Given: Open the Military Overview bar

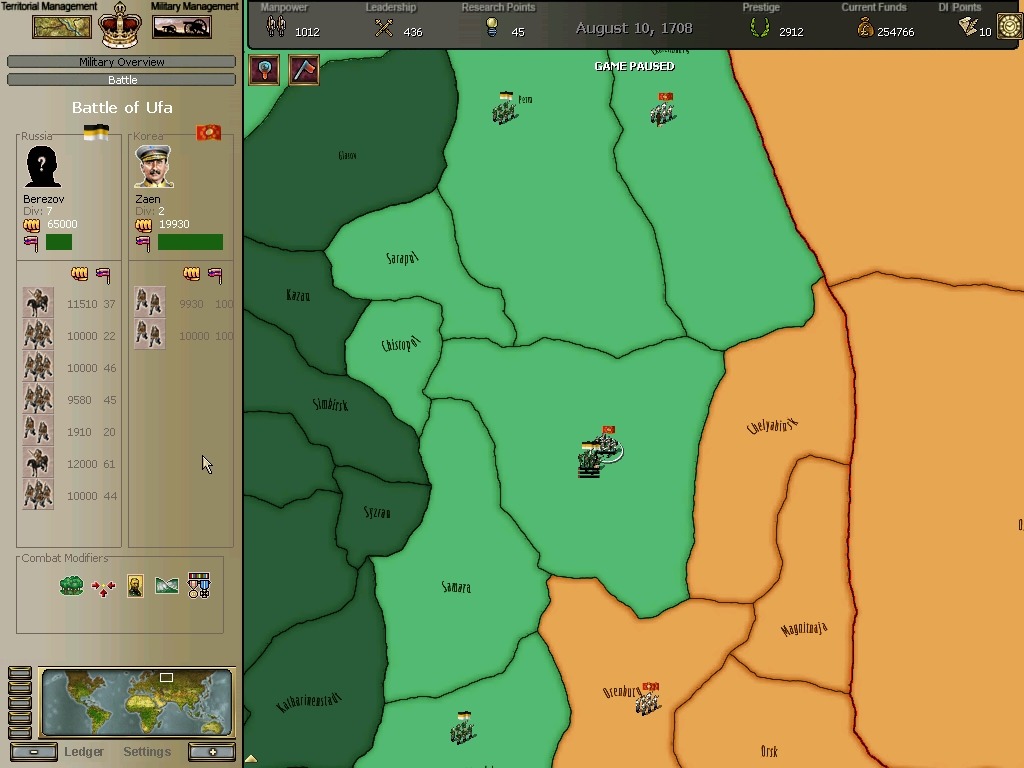Looking at the screenshot, I should point(121,62).
